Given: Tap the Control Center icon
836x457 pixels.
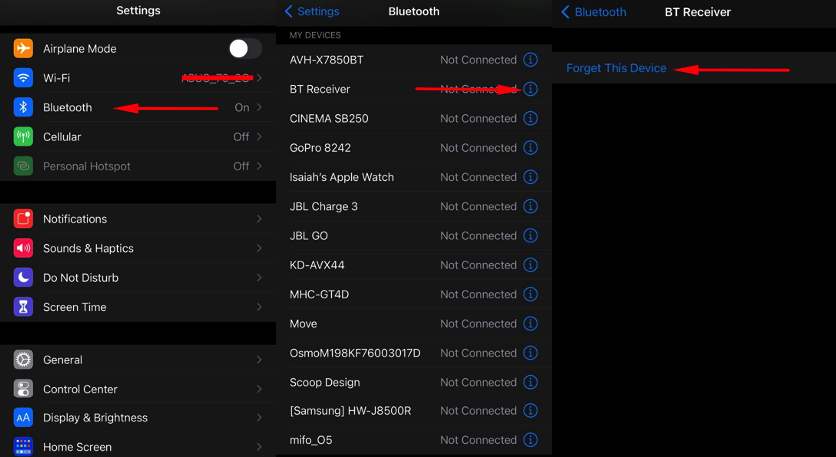Looking at the screenshot, I should pos(23,389).
